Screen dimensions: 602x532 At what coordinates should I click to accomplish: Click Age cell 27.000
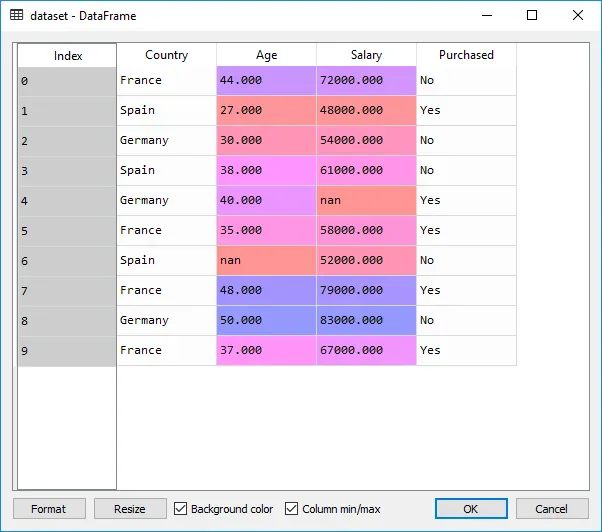[266, 110]
